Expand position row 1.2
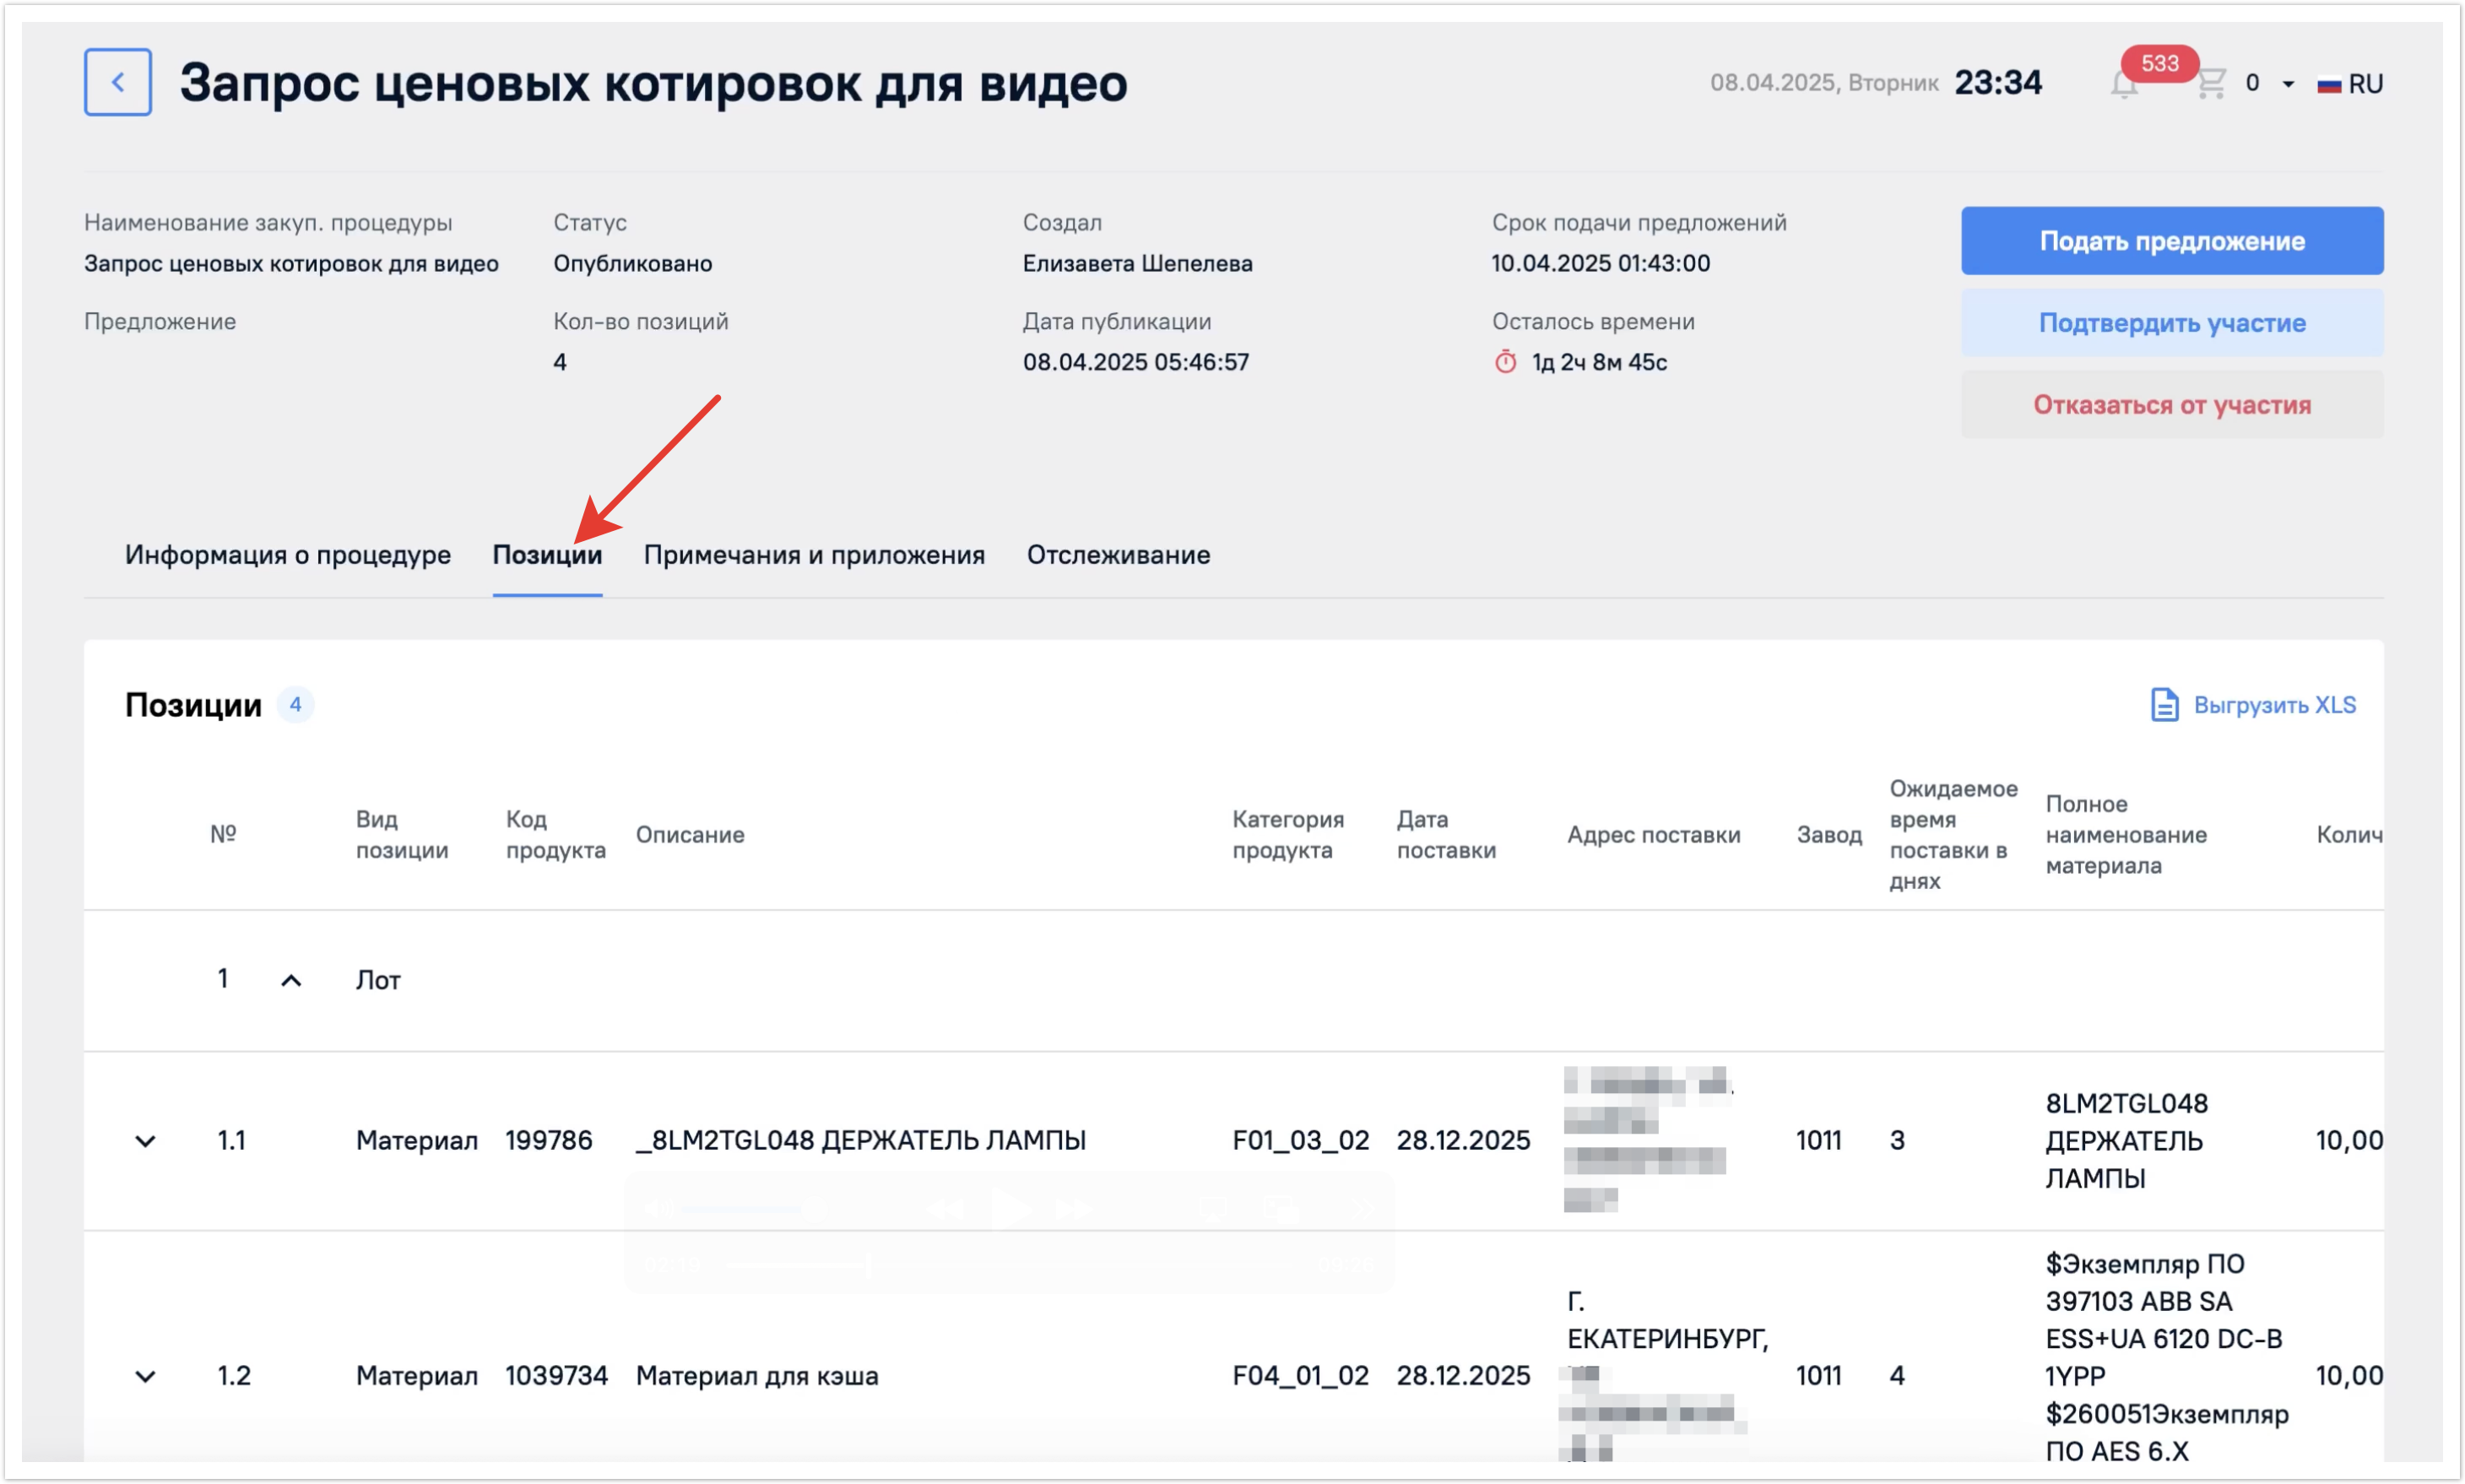 [145, 1377]
